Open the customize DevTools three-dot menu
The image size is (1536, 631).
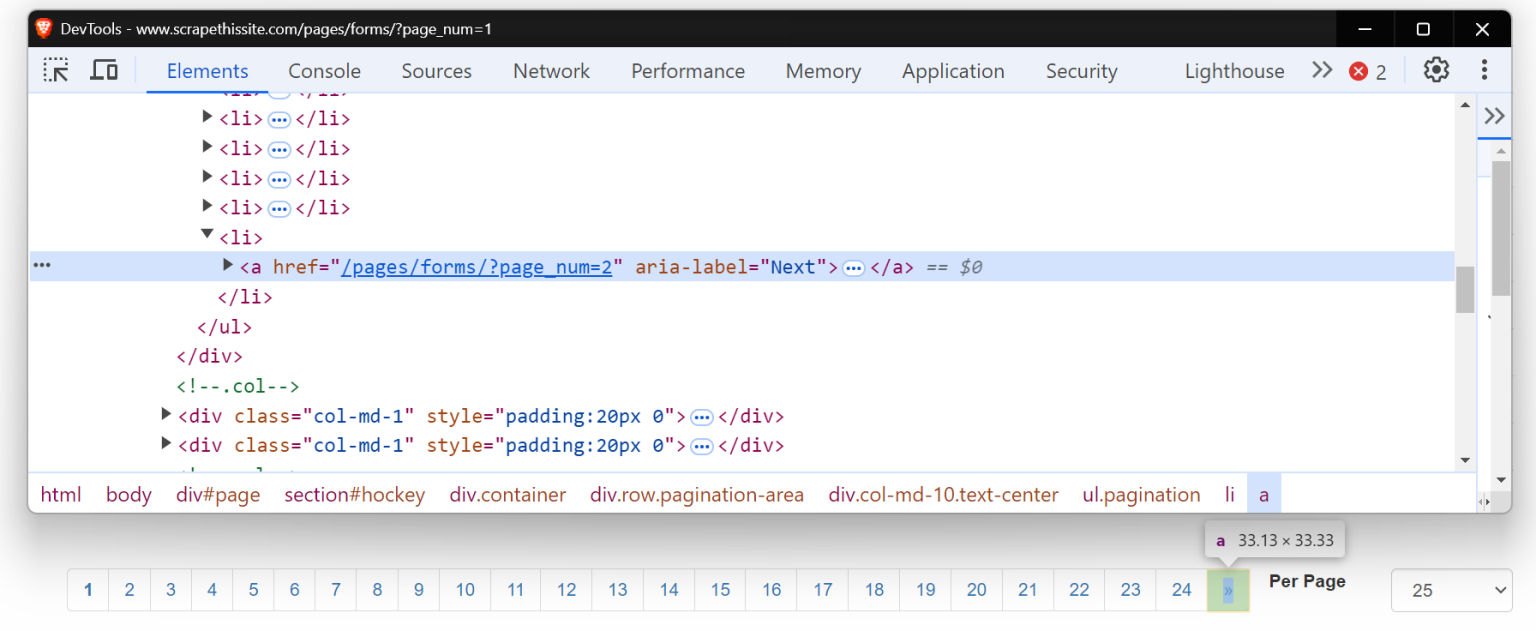click(x=1485, y=70)
